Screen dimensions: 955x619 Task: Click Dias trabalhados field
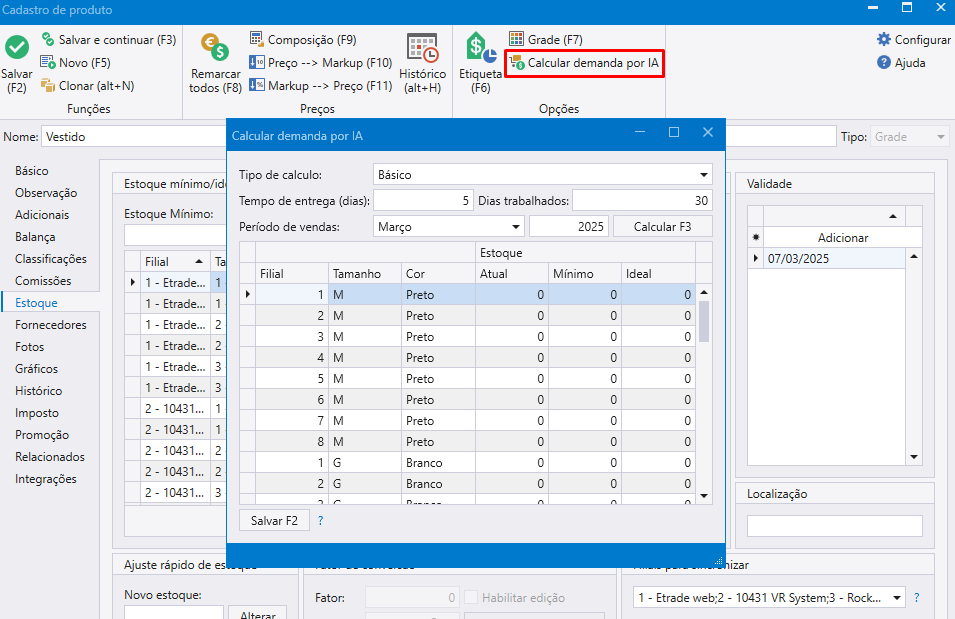click(642, 201)
